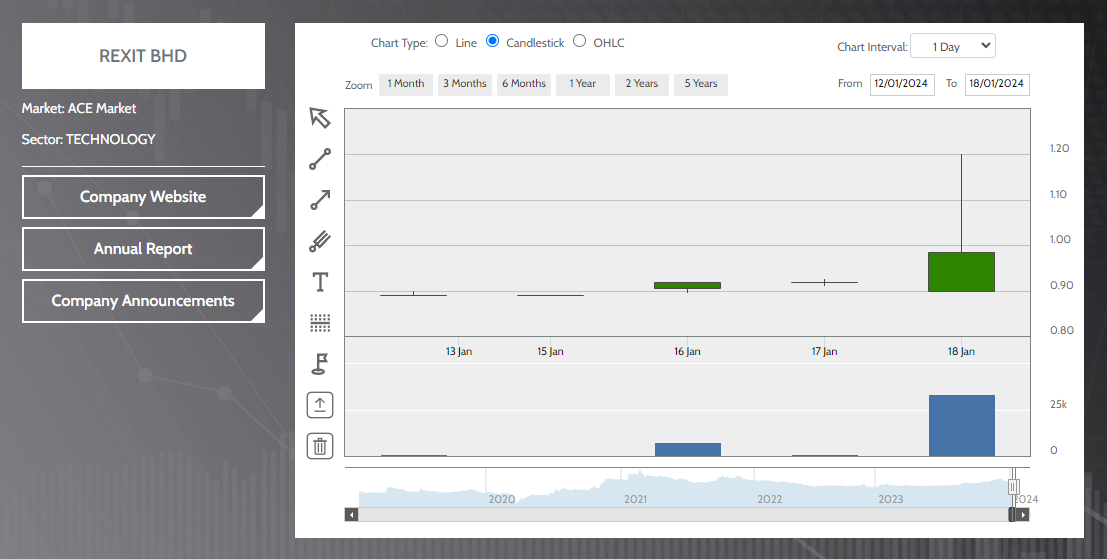Click 2022 in the navigator timeline
1107x559 pixels.
point(770,499)
